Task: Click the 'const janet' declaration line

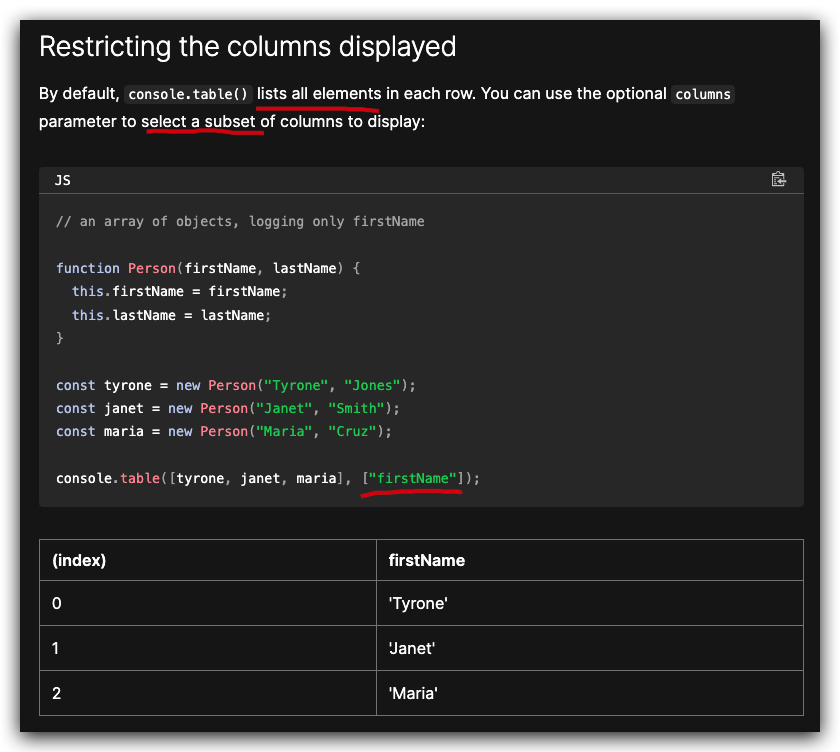Action: point(228,408)
